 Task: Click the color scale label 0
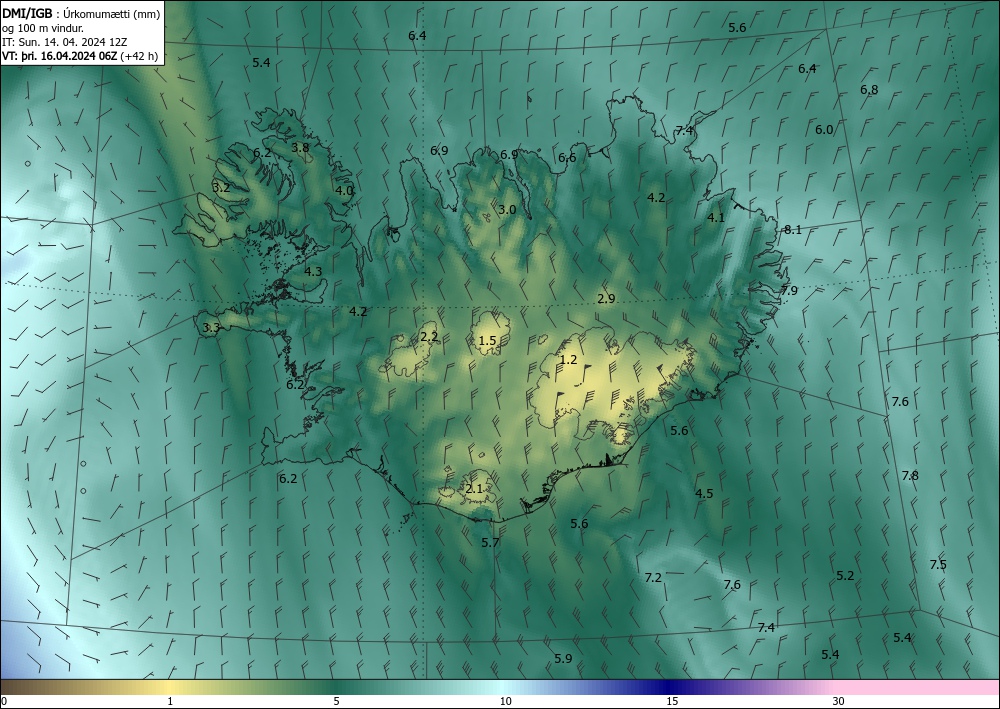point(4,702)
